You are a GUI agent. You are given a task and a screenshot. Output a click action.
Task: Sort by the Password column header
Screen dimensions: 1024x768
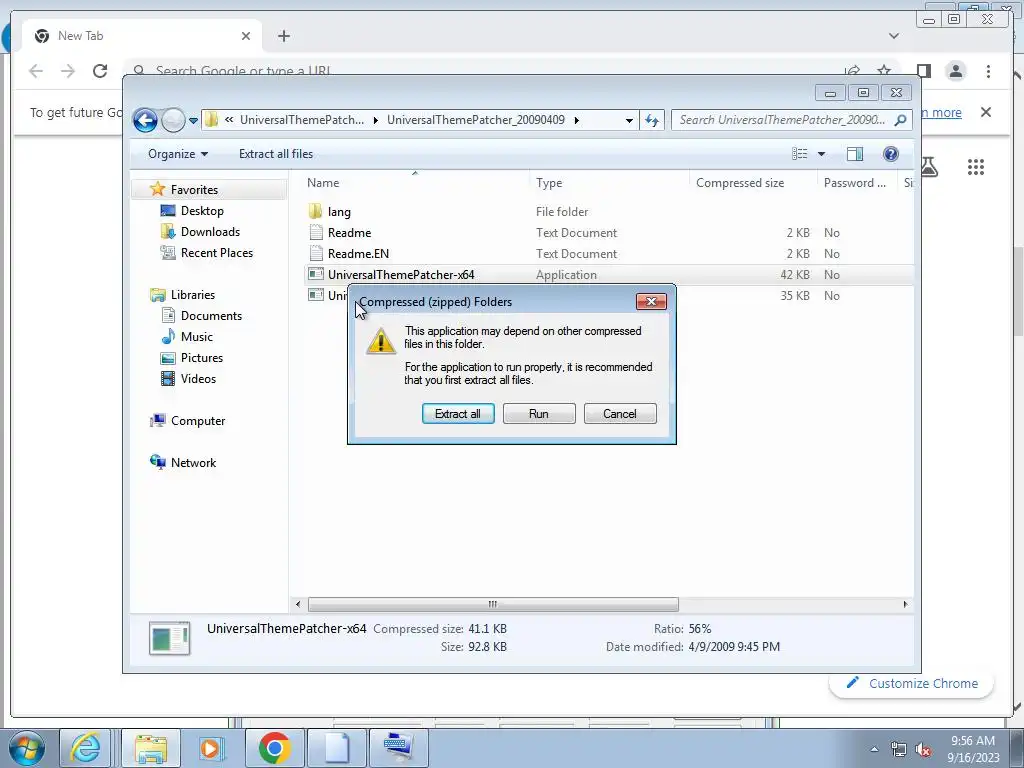tap(855, 183)
